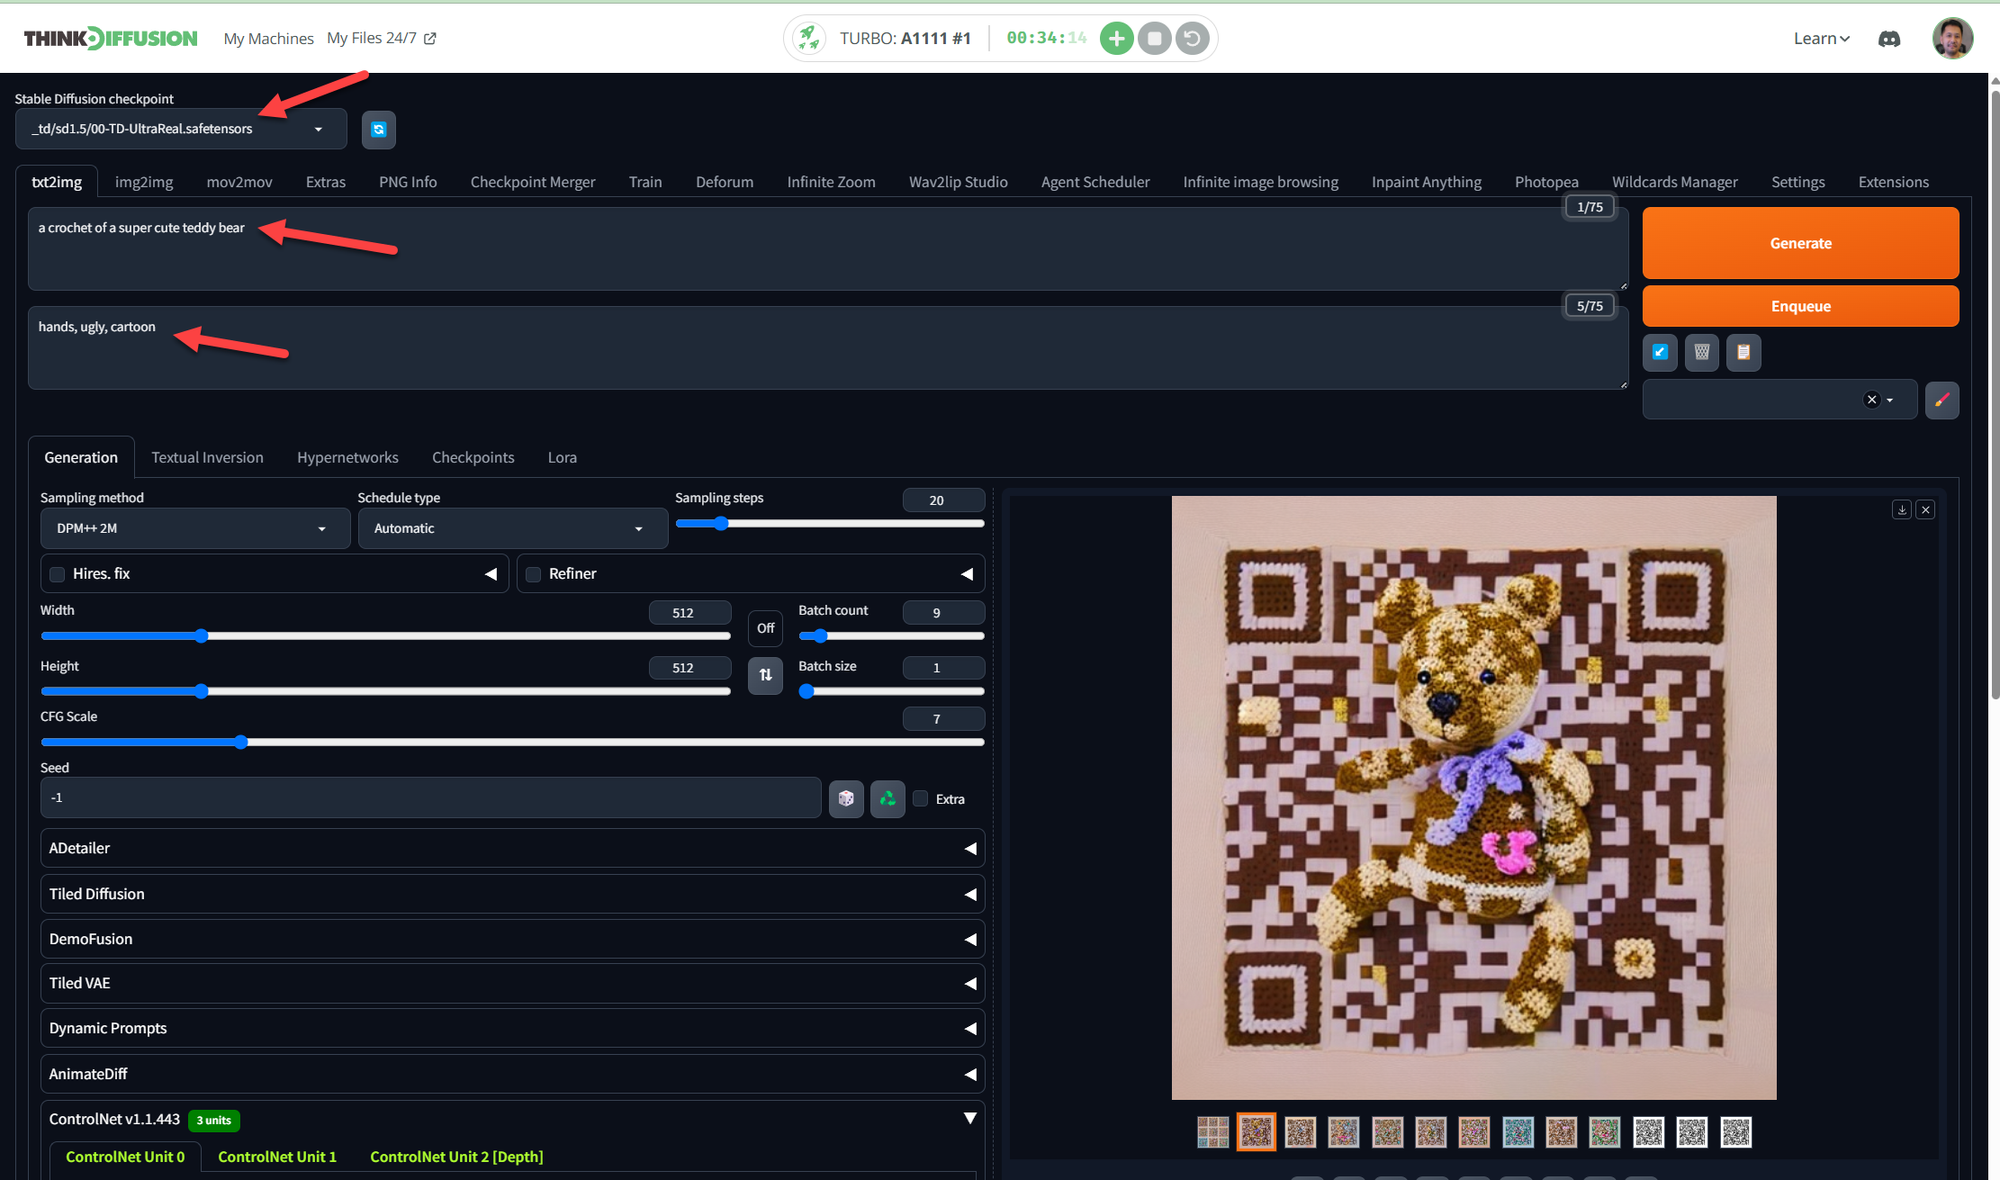Open the Lora tab
The height and width of the screenshot is (1180, 2000).
(x=562, y=457)
